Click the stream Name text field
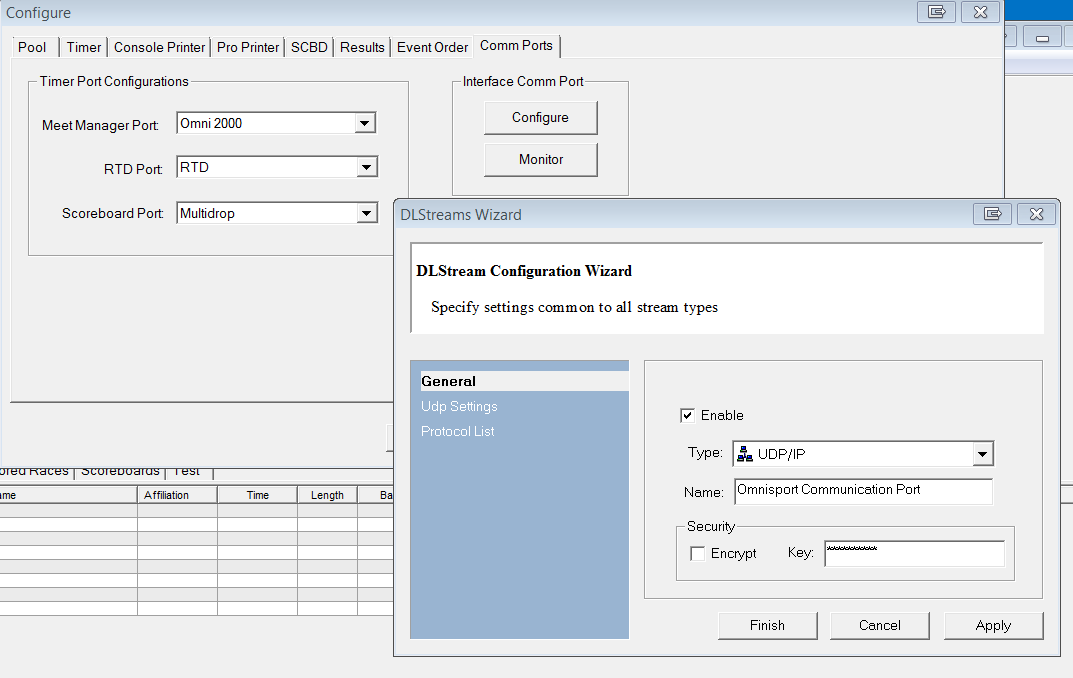The image size is (1073, 678). click(x=862, y=491)
